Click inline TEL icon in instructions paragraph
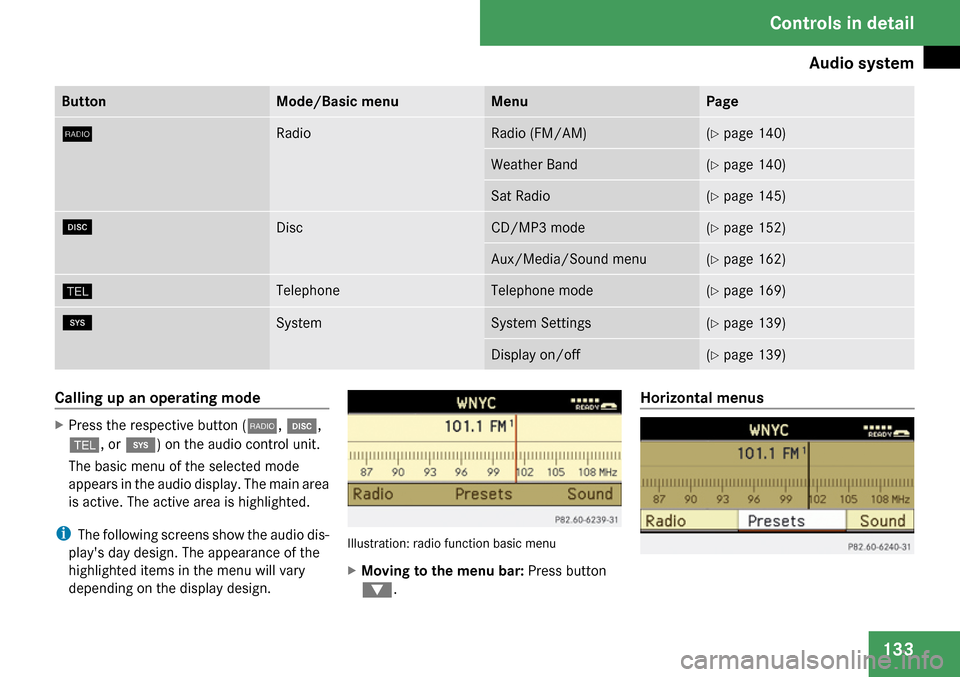 pos(84,445)
